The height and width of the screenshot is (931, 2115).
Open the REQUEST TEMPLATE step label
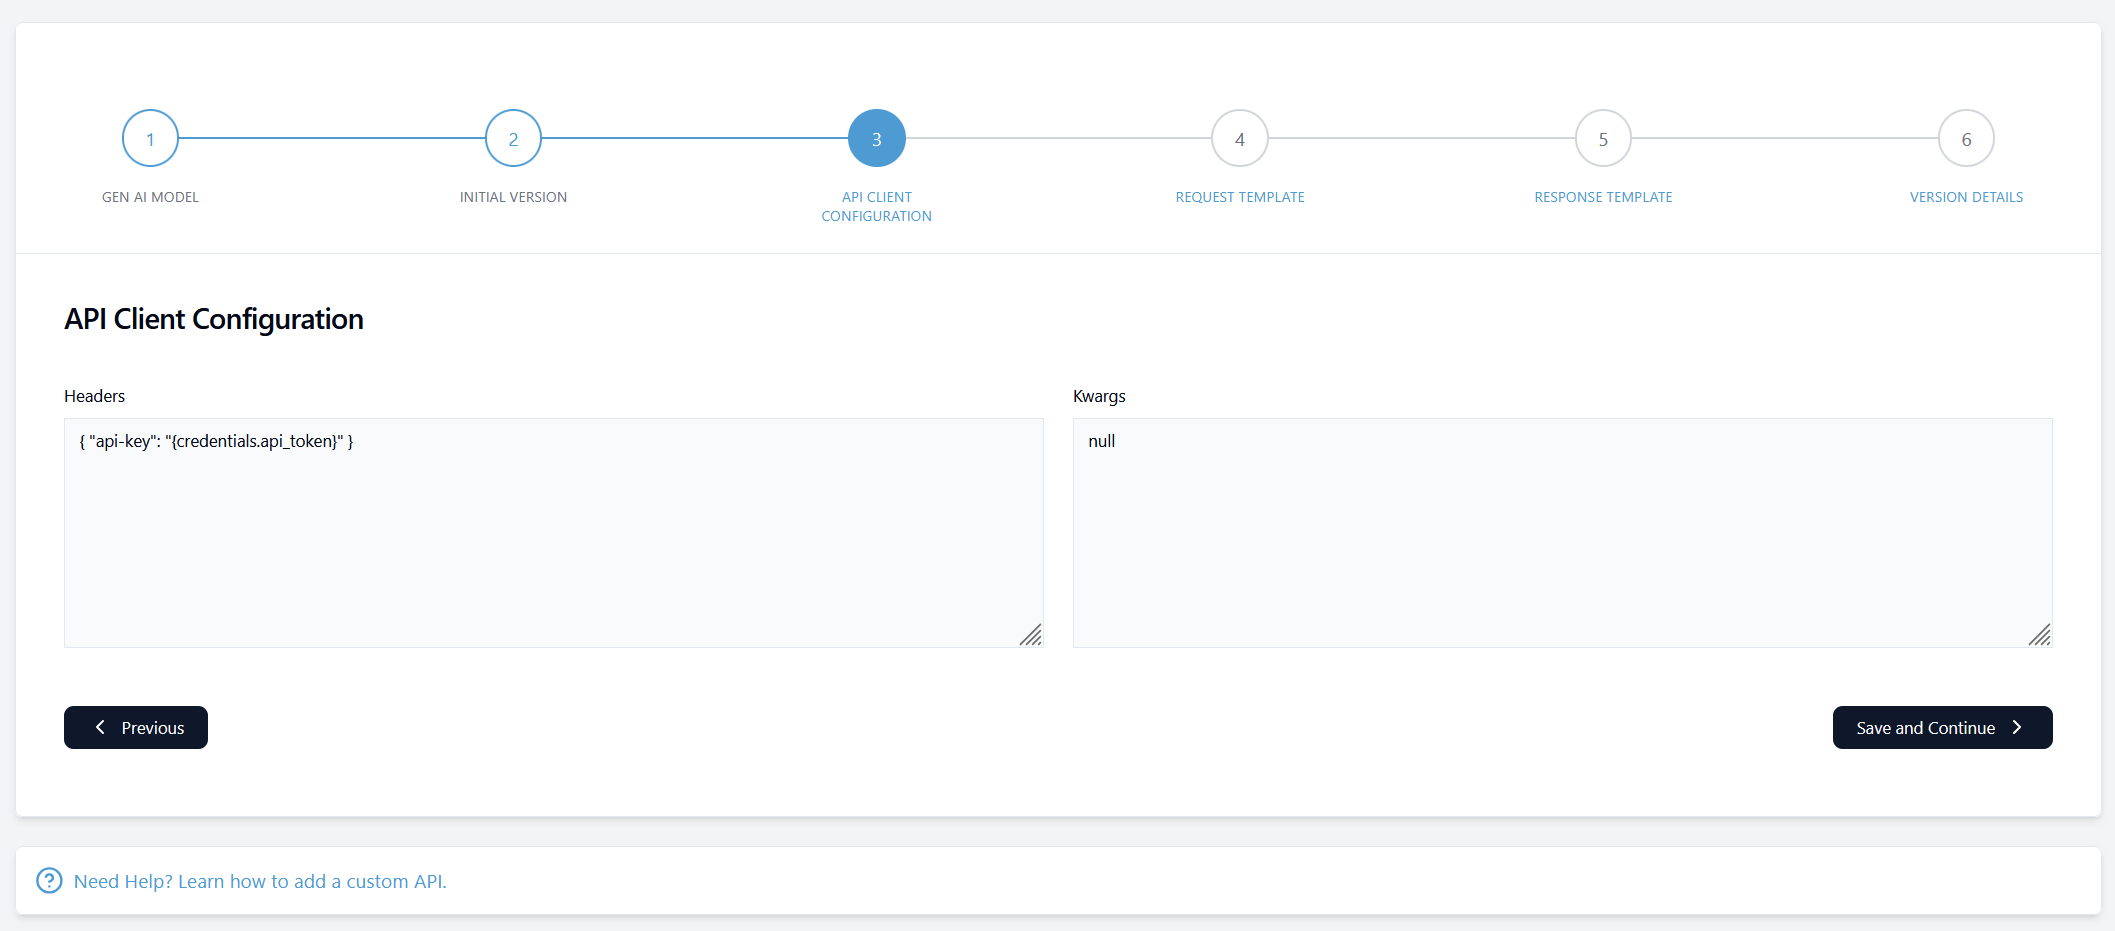tap(1239, 196)
